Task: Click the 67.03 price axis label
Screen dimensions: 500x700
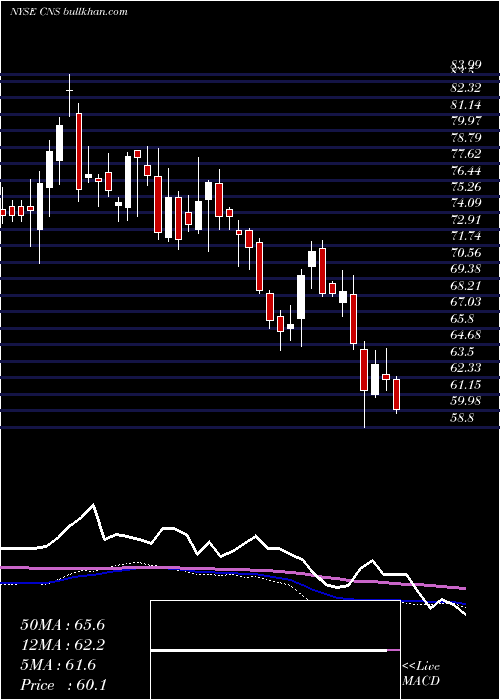Action: 466,302
